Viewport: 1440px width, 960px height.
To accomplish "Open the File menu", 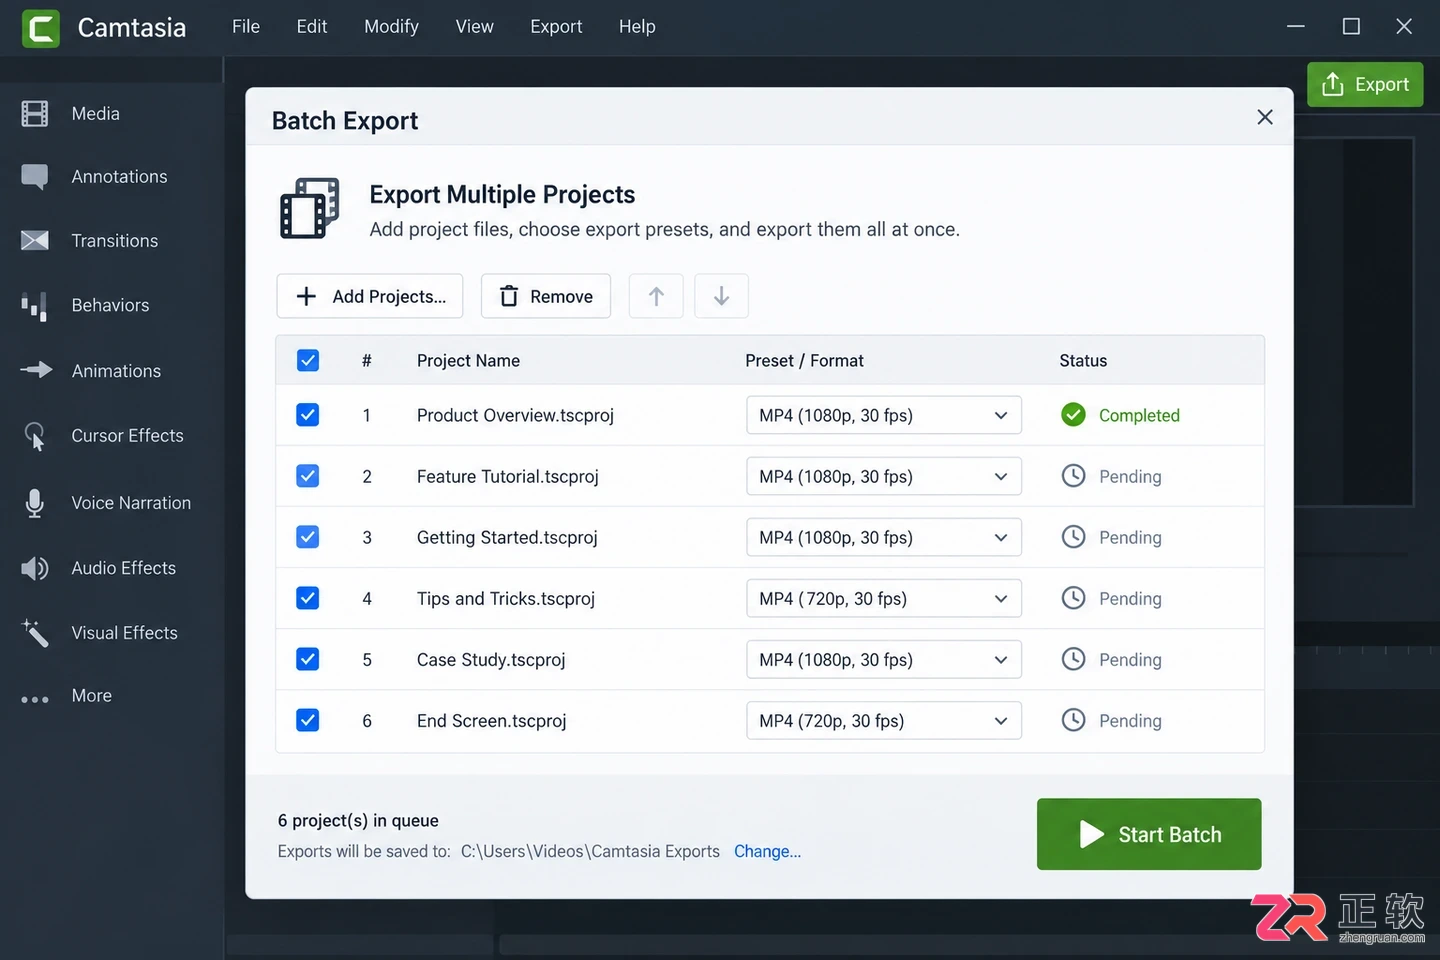I will tap(246, 27).
